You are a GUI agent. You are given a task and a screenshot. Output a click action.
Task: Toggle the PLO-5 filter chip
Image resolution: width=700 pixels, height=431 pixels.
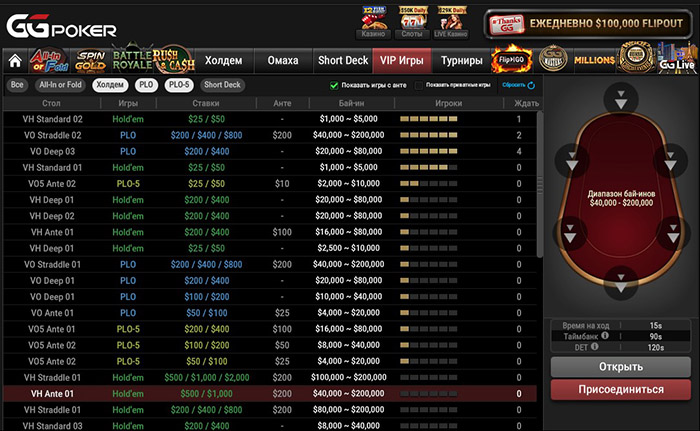(179, 85)
